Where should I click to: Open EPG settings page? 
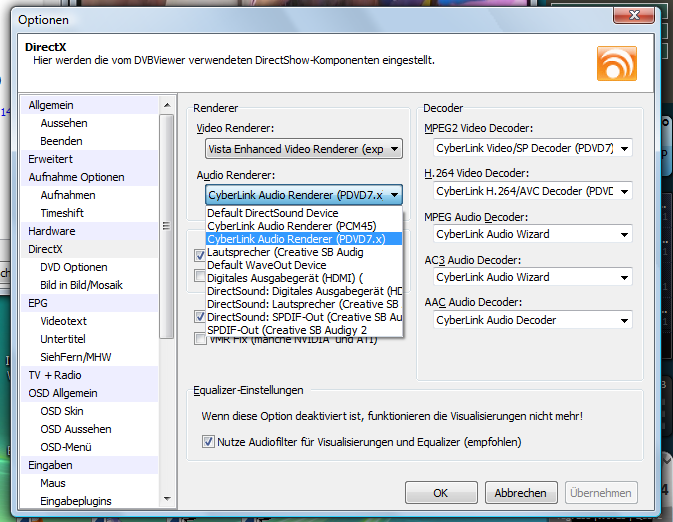(x=90, y=303)
